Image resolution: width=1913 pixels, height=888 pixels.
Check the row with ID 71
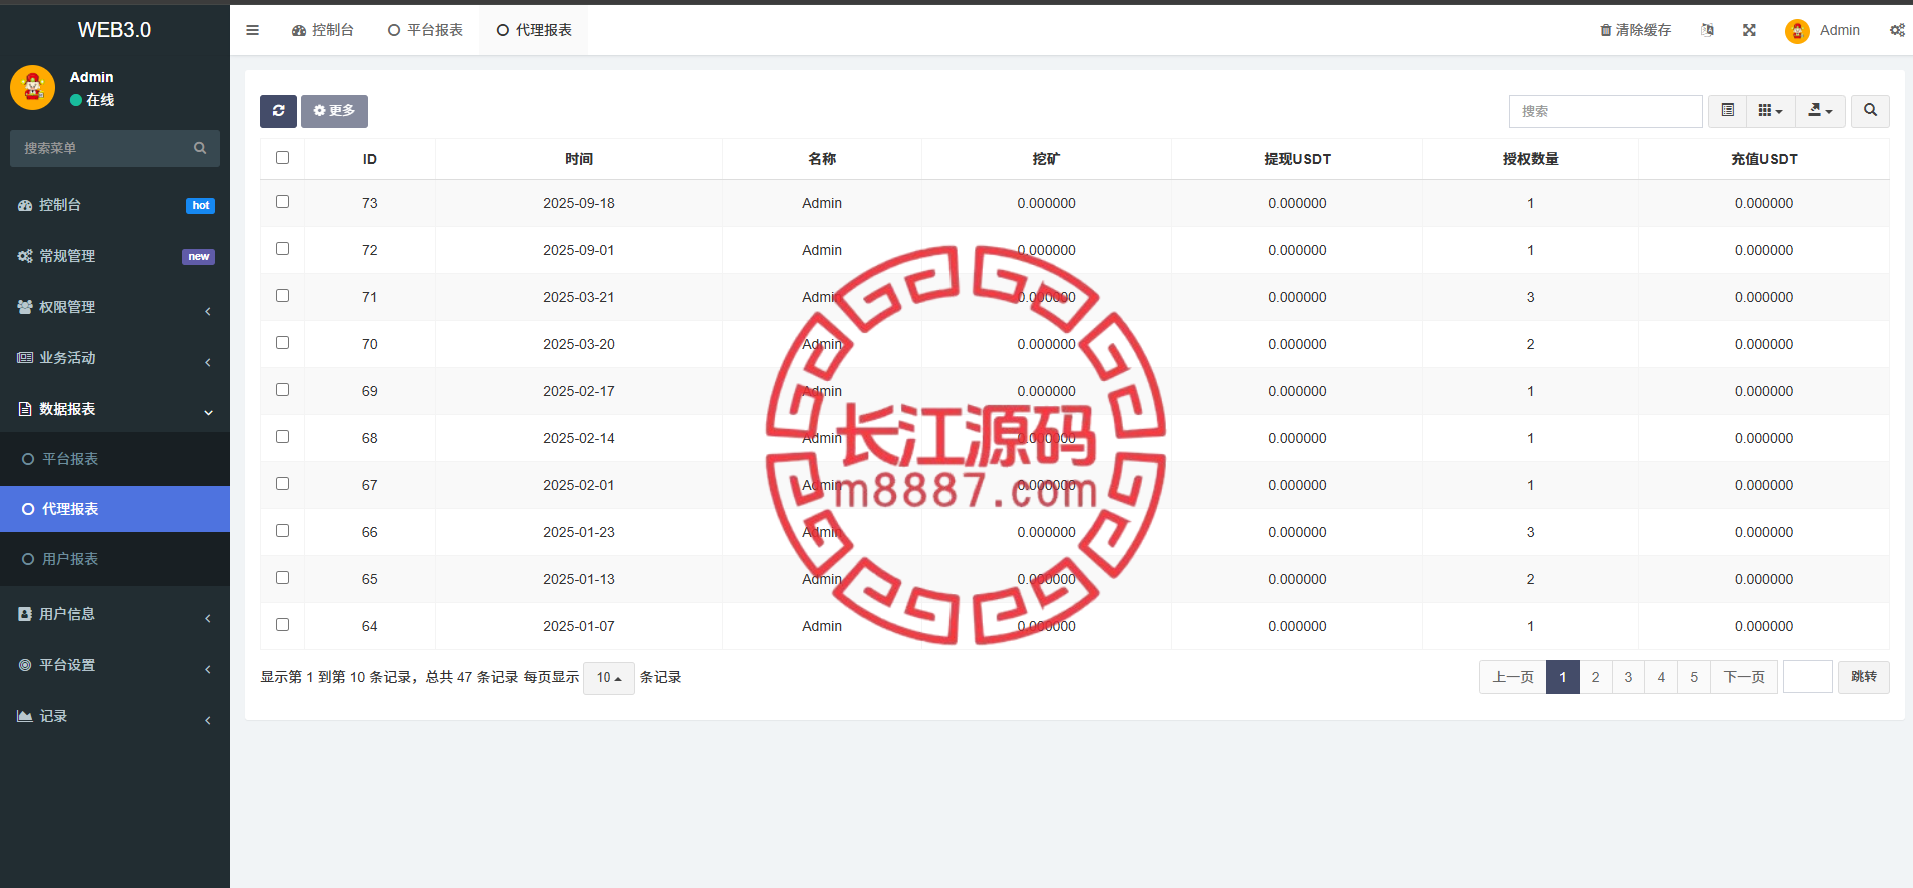pos(282,296)
